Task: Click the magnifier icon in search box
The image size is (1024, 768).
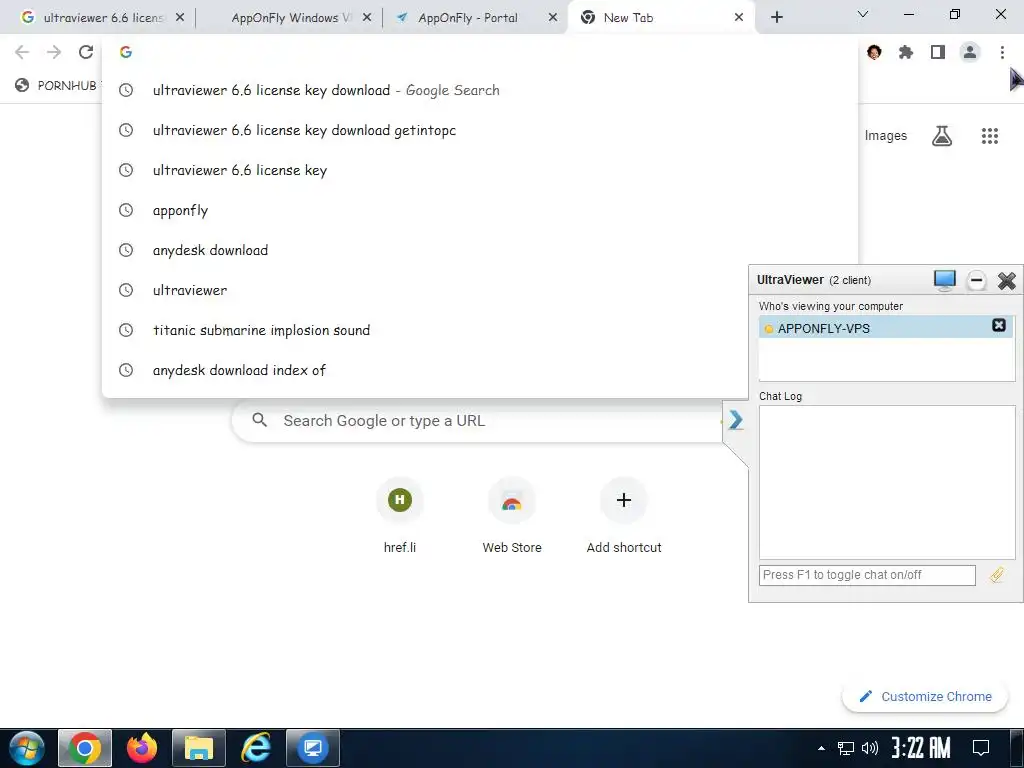Action: click(x=259, y=420)
